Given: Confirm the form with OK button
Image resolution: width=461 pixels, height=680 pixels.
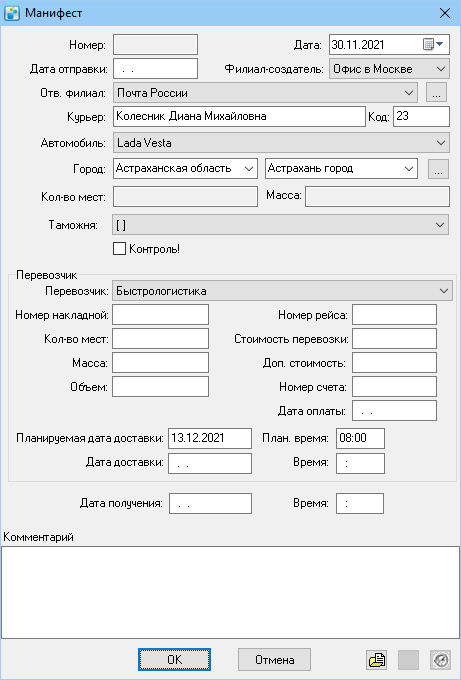Looking at the screenshot, I should [x=174, y=660].
